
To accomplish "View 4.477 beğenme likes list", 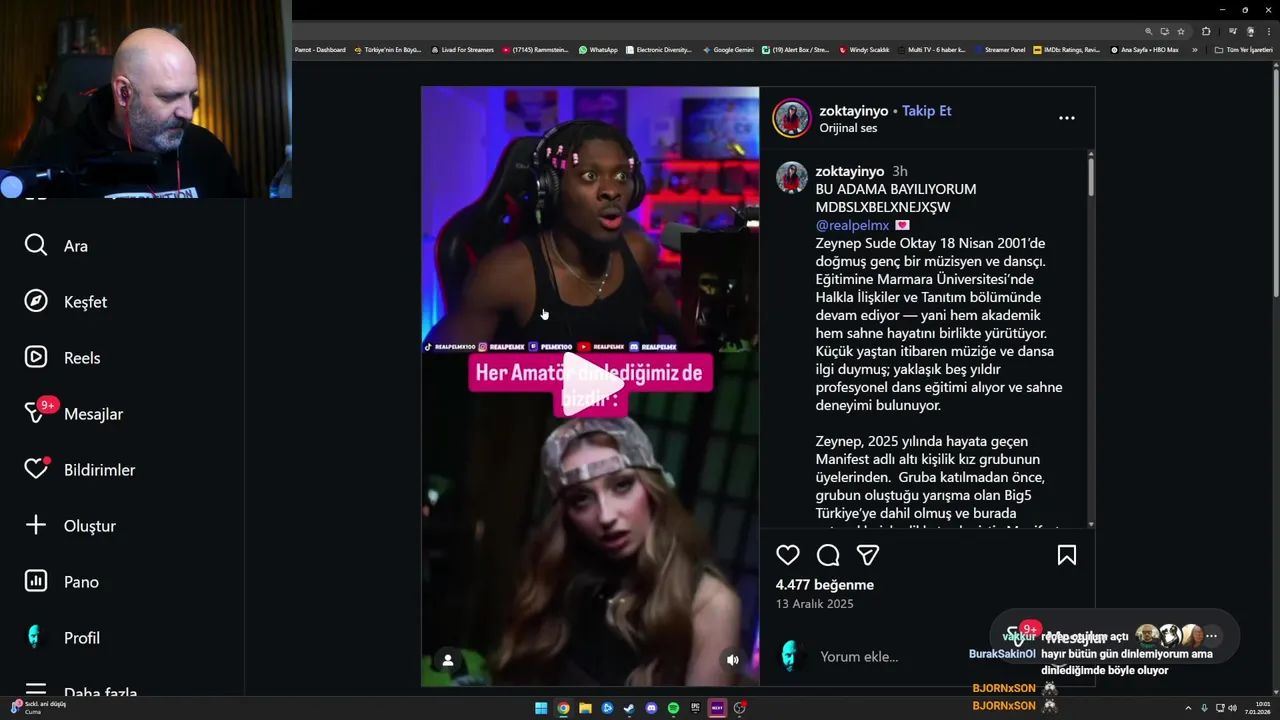I will (825, 585).
